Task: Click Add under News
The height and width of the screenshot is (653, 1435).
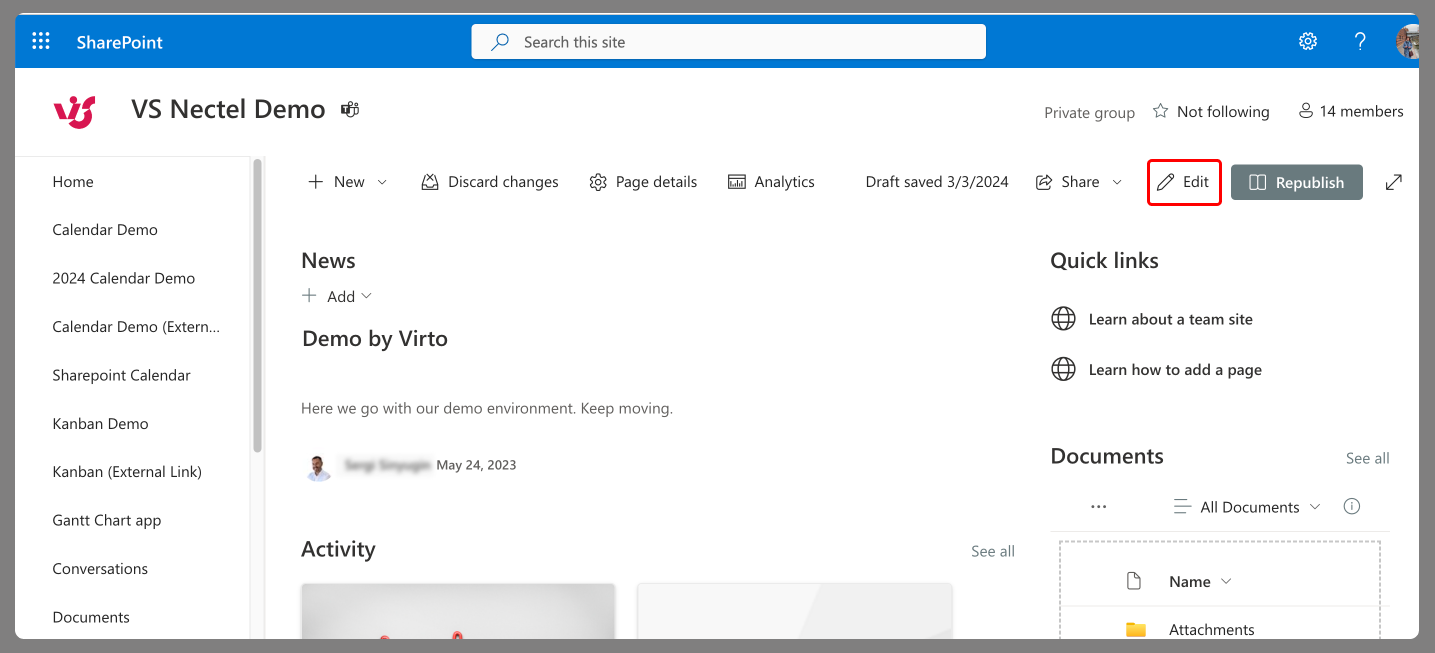Action: [x=338, y=296]
